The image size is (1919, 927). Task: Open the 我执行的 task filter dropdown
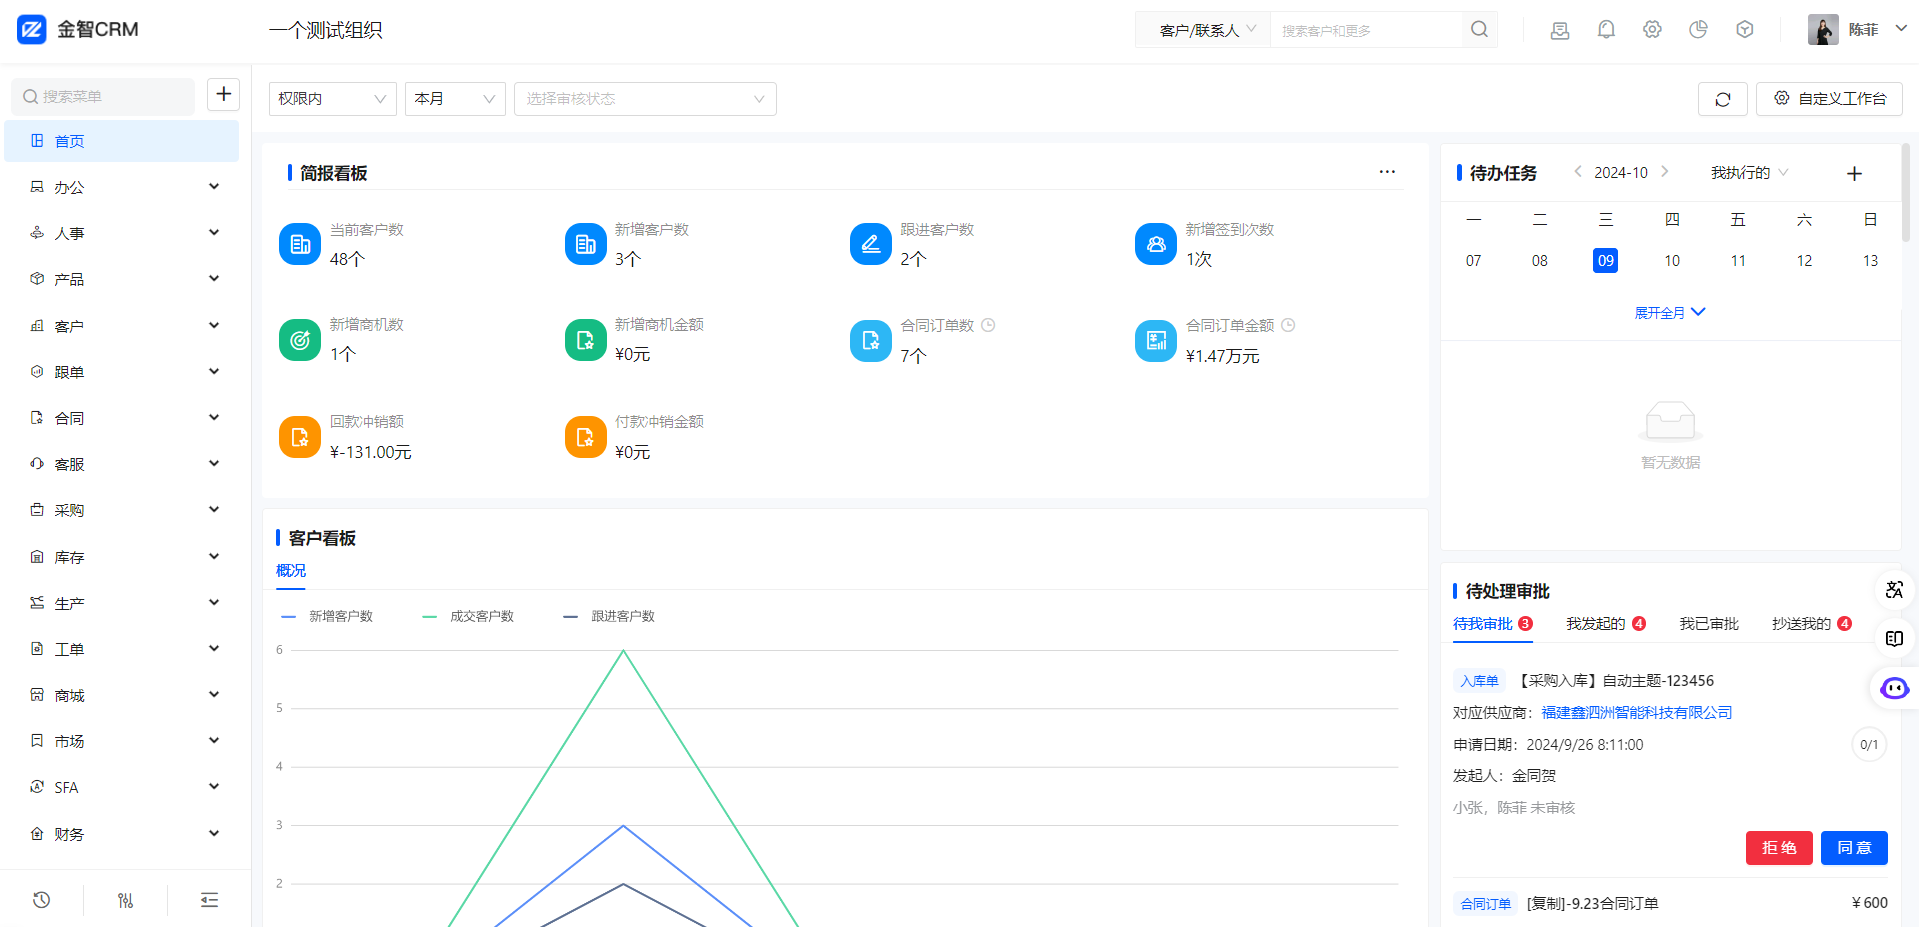[1749, 173]
